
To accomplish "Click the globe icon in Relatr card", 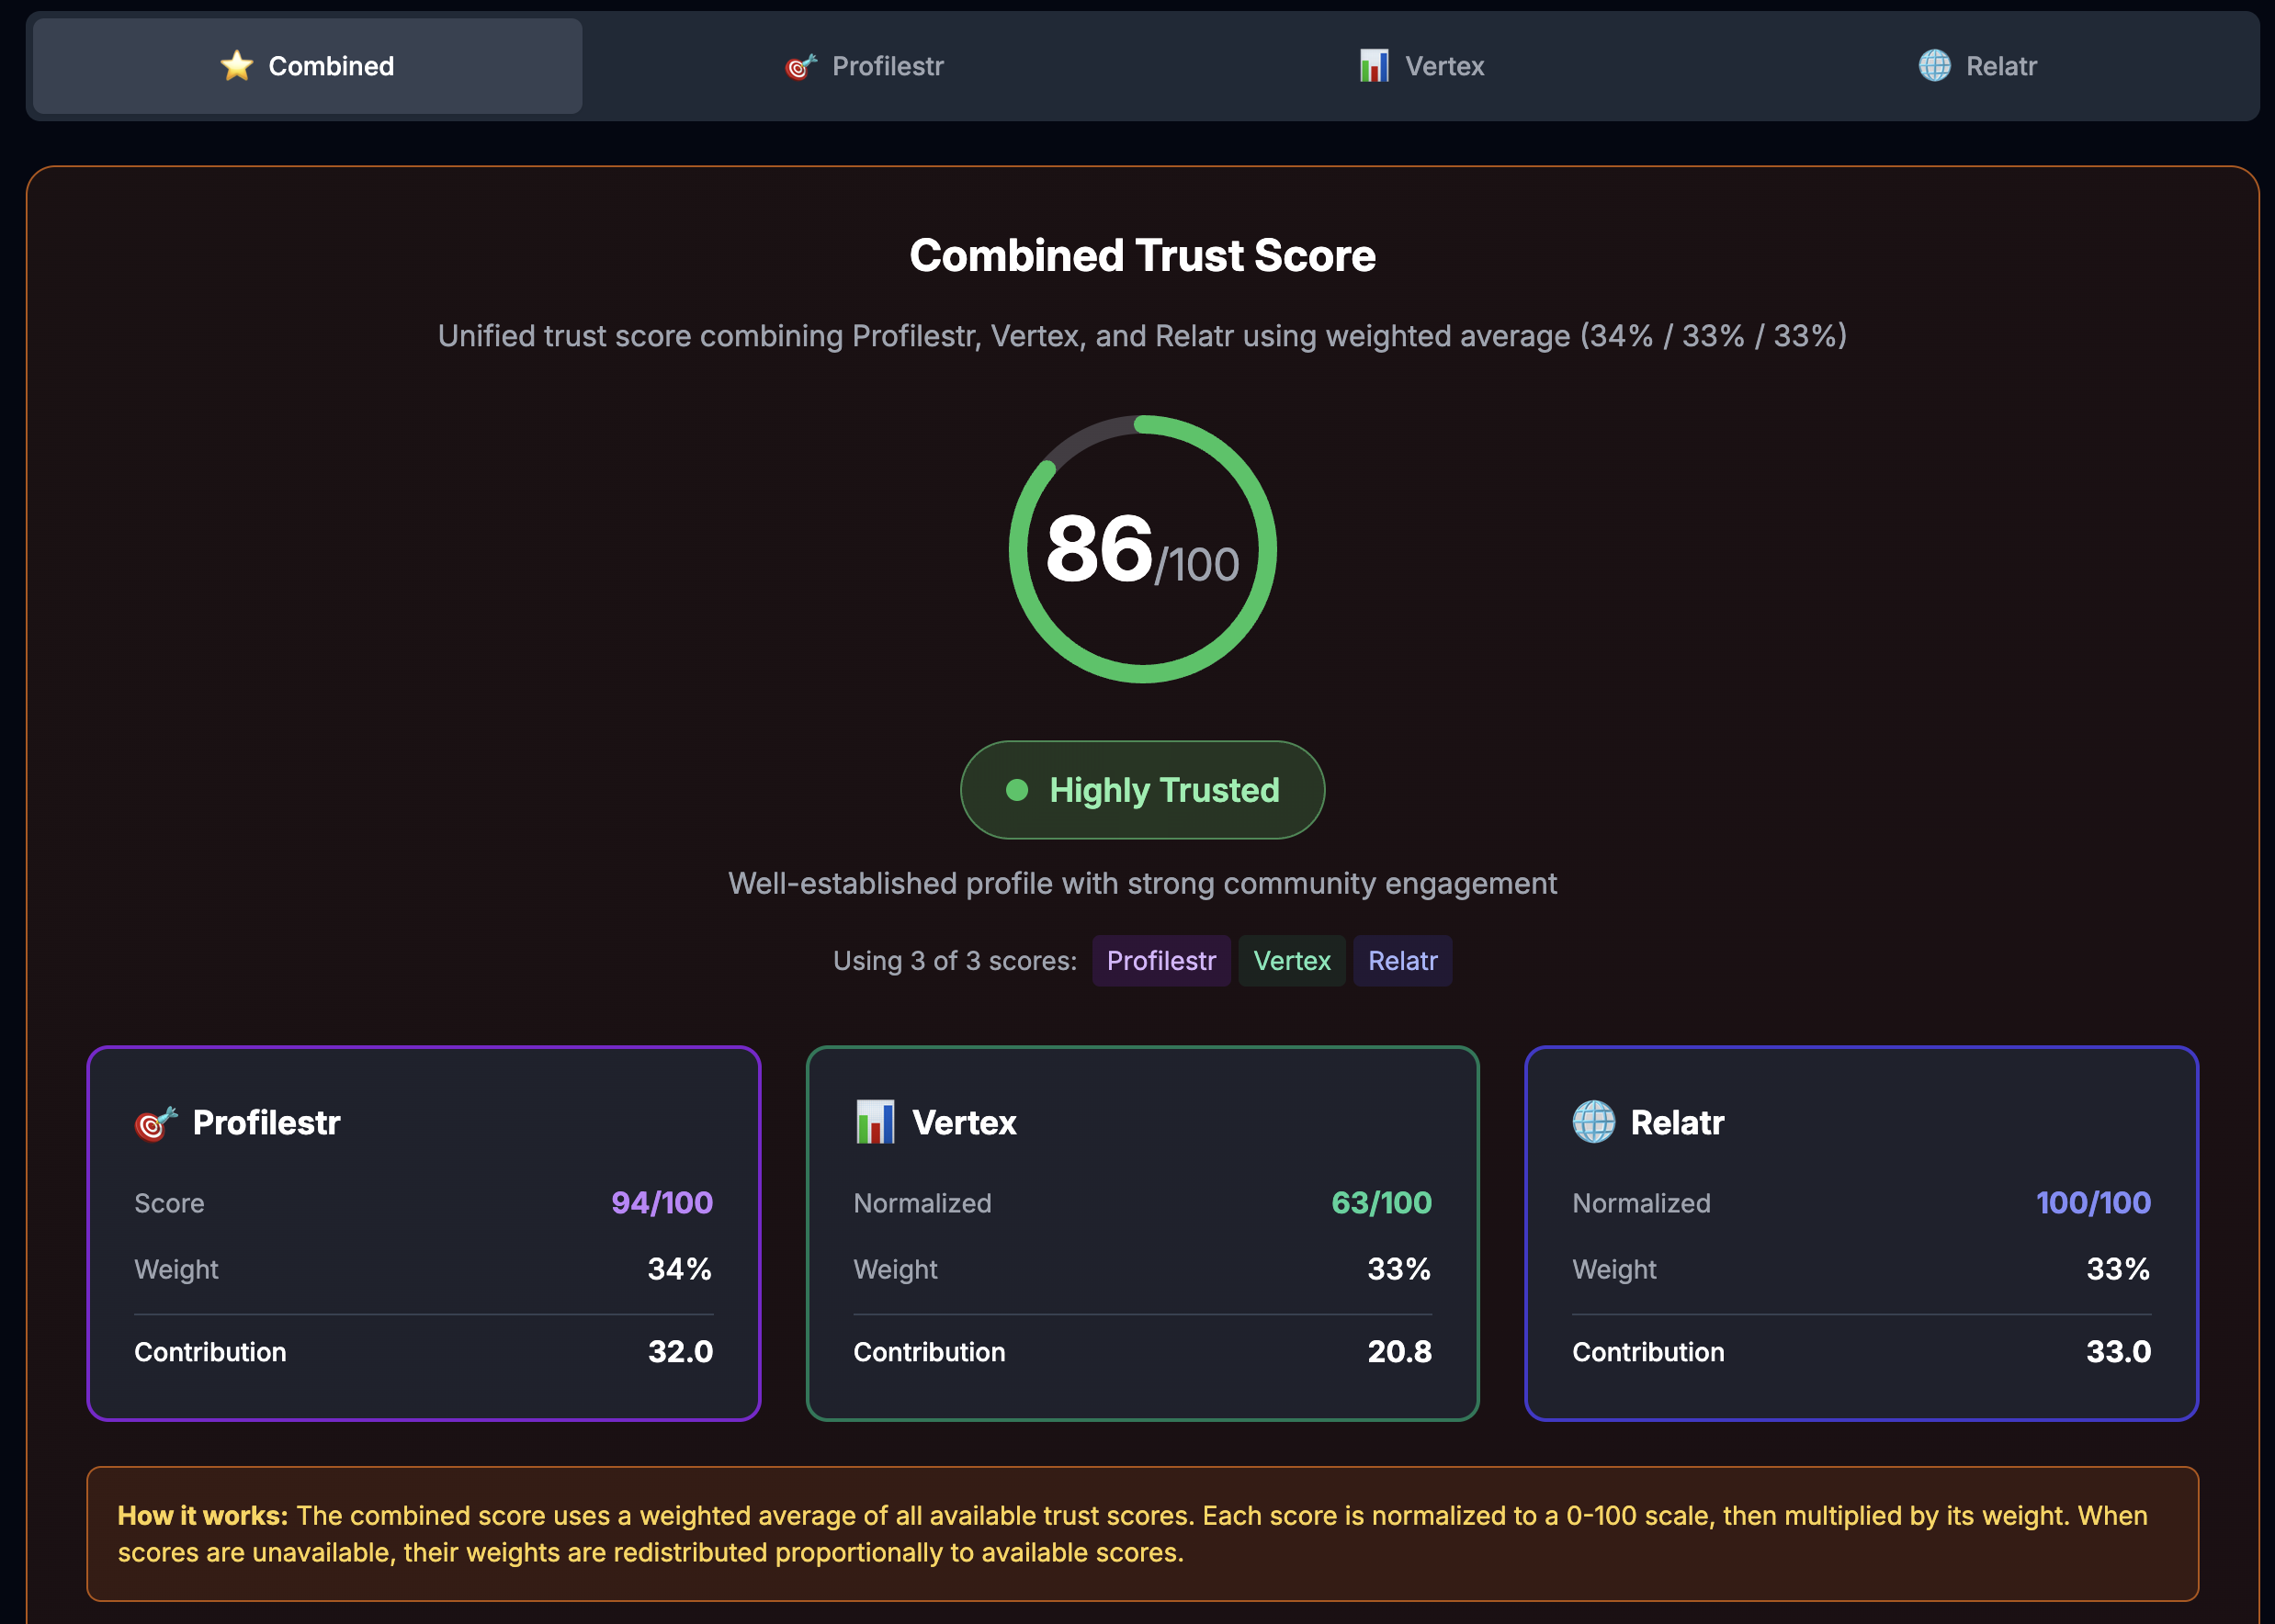I will [x=1593, y=1122].
